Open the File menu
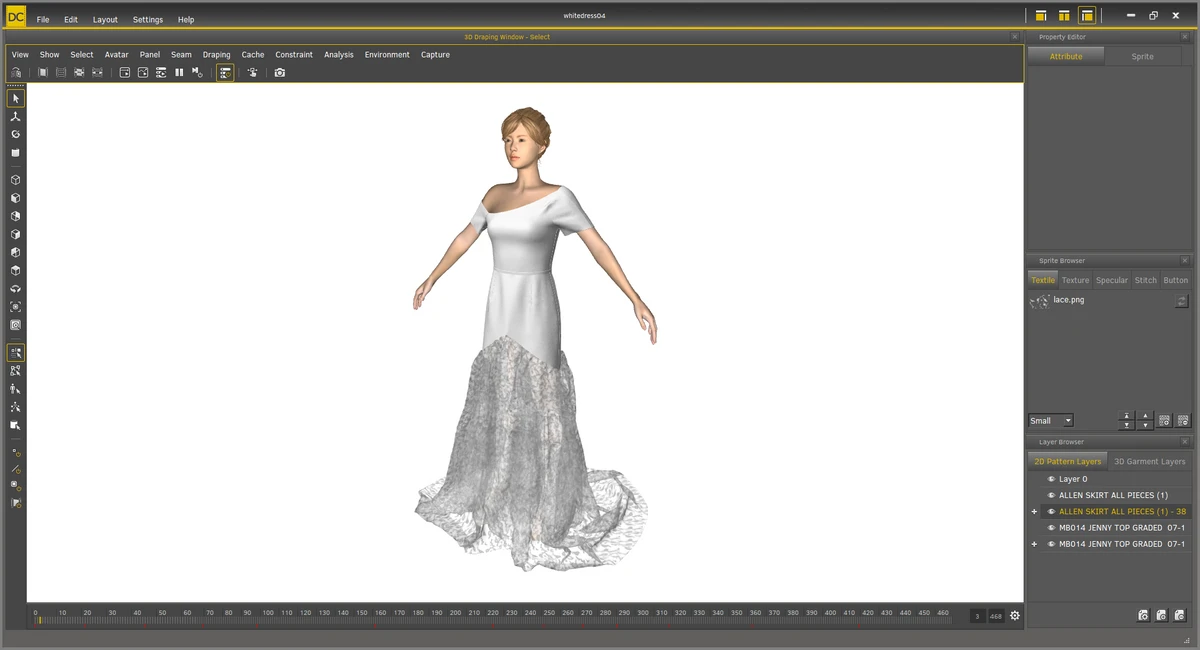The image size is (1200, 650). [43, 20]
